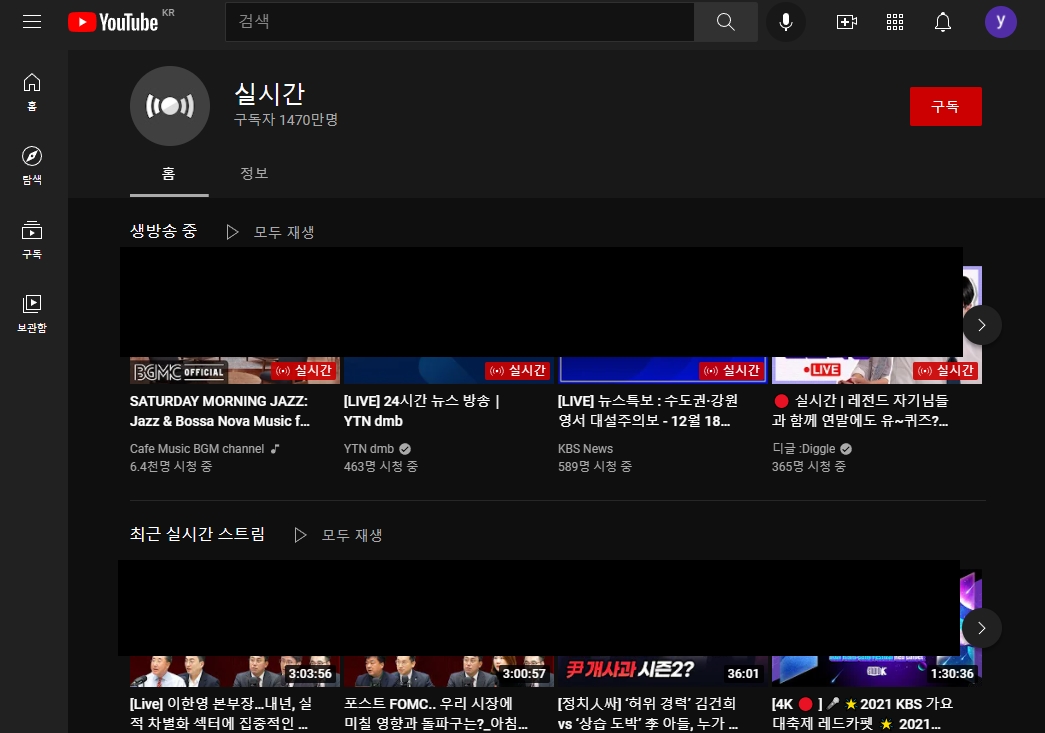The image size is (1045, 733).
Task: Click the 실시간 channel name heading
Action: click(269, 94)
